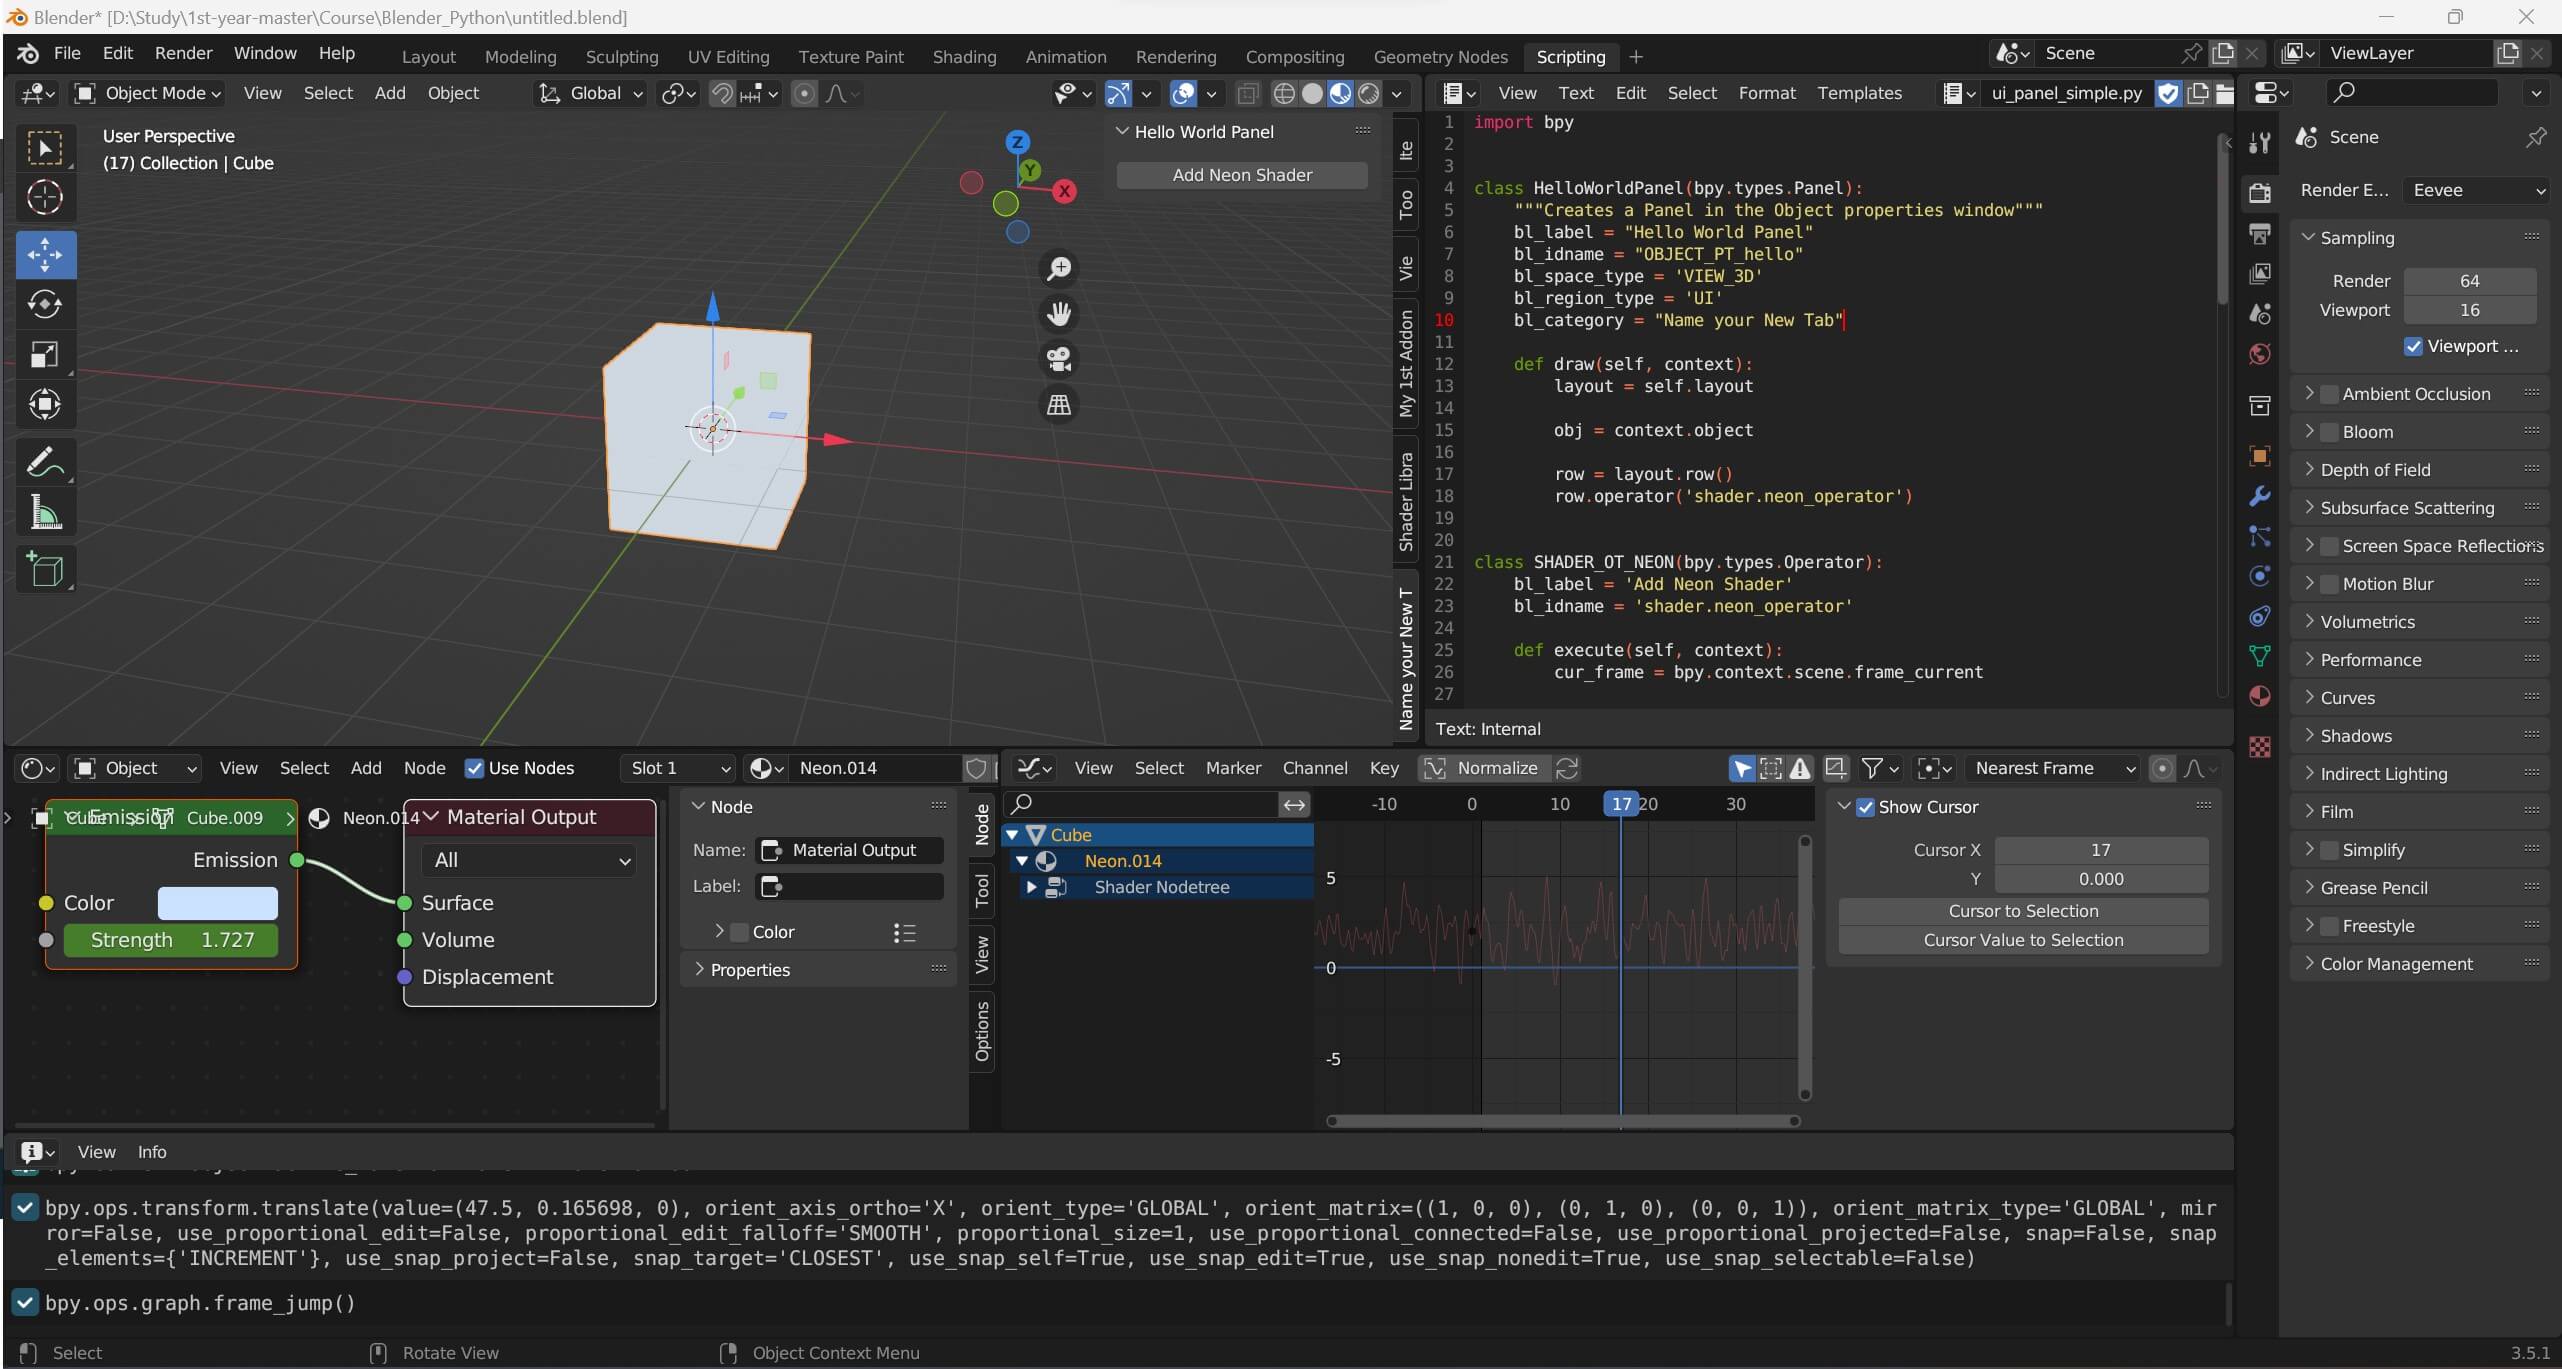The width and height of the screenshot is (2562, 1369).
Task: Uncheck the Use Nodes checkbox
Action: [475, 768]
